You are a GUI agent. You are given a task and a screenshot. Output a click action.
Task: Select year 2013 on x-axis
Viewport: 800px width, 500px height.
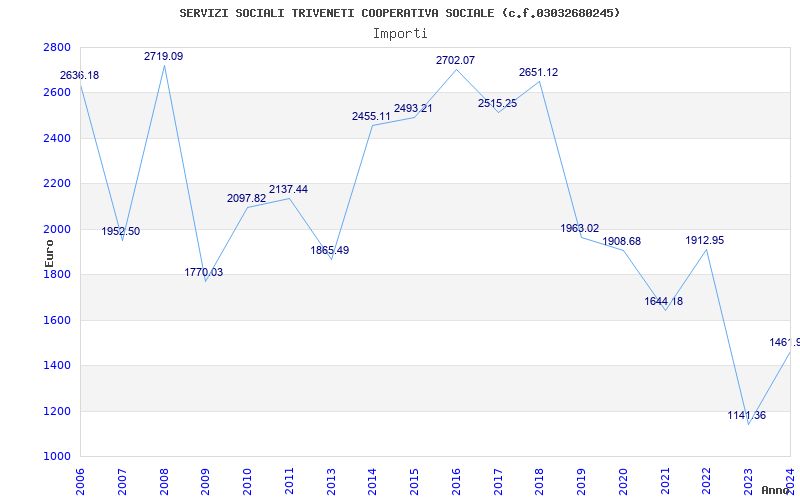tap(331, 482)
